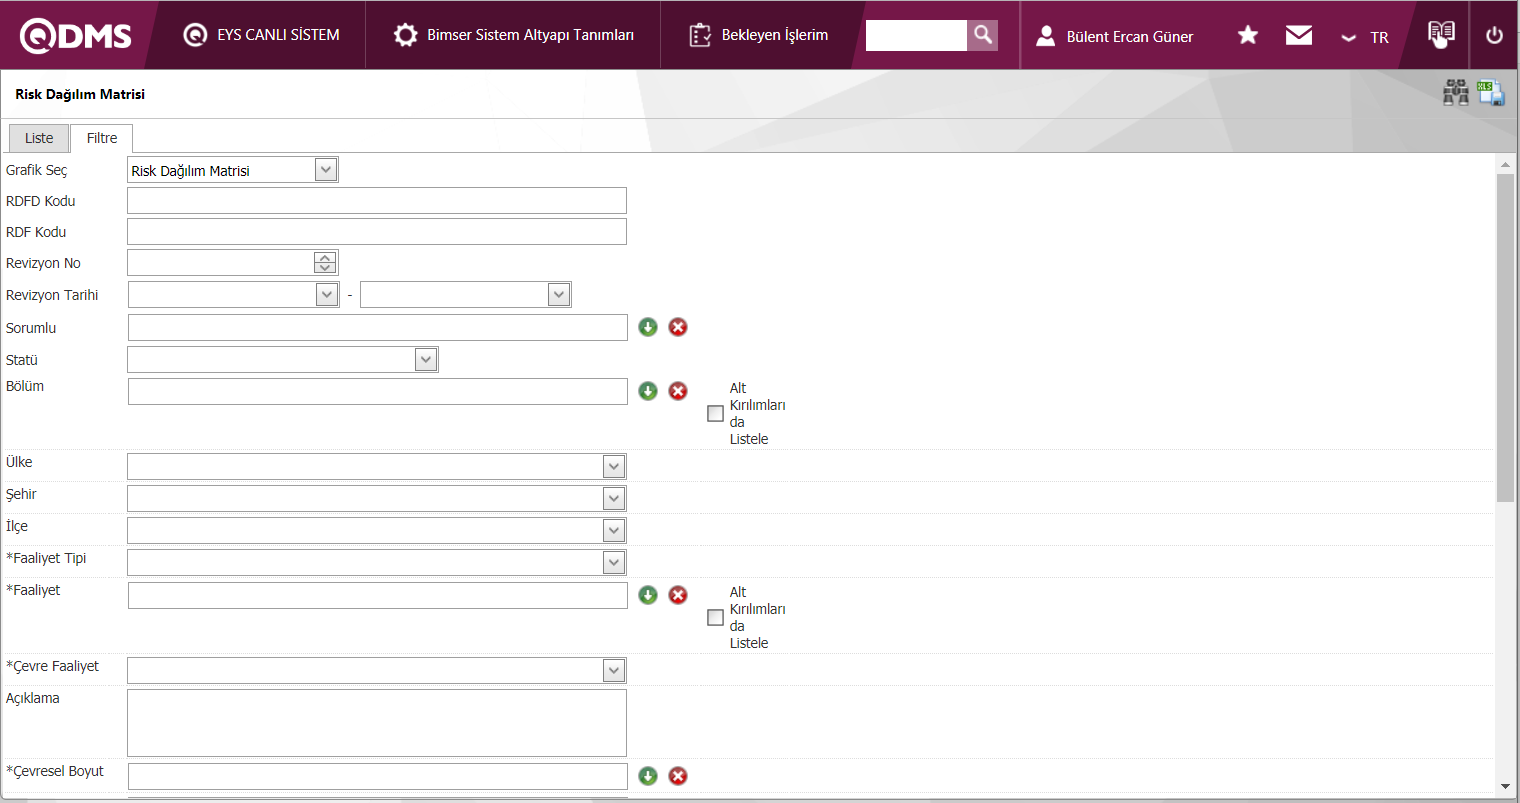Open the EYS CANLI SİSTEM menu
The height and width of the screenshot is (803, 1520).
(x=262, y=35)
